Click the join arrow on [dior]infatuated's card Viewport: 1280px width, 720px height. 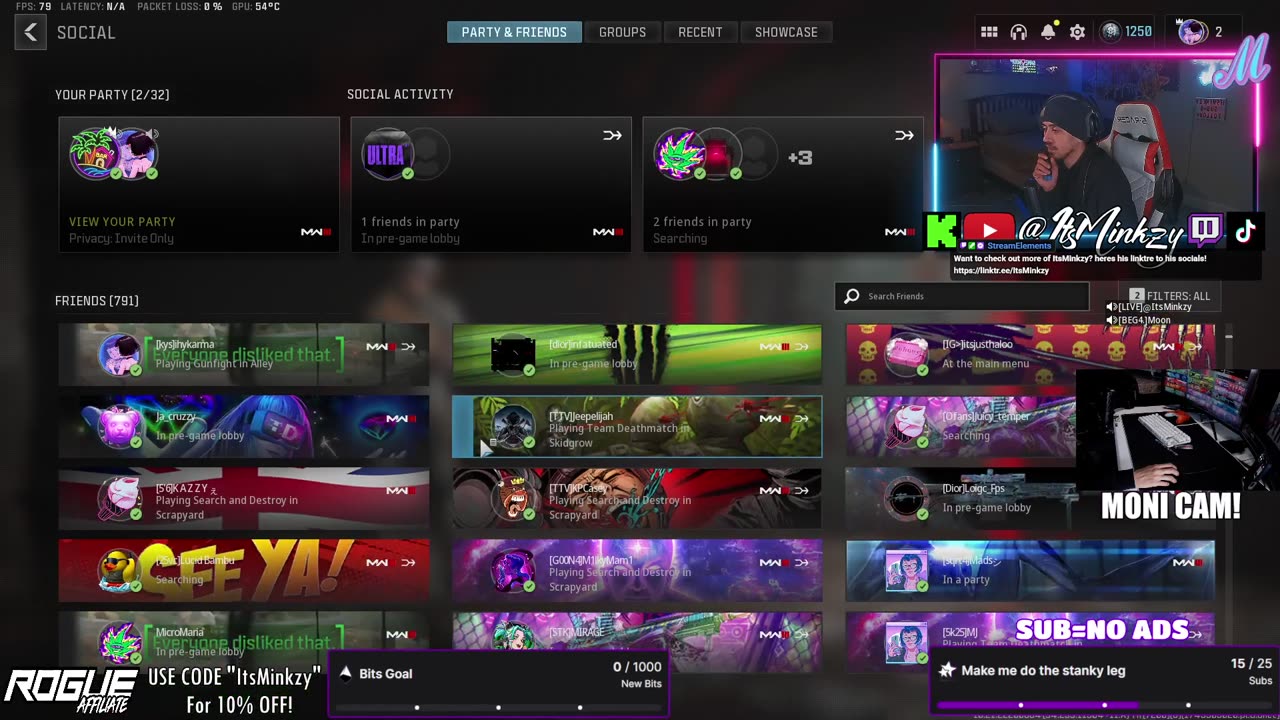click(801, 347)
